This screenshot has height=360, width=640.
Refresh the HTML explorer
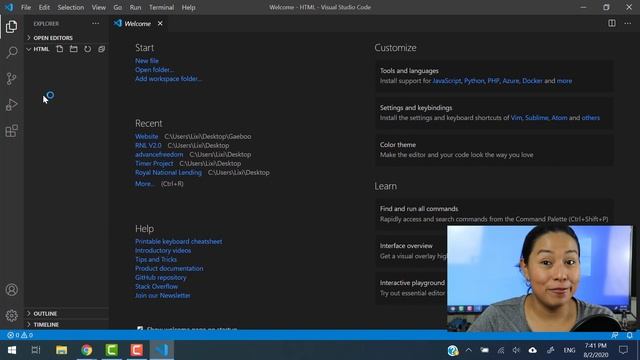(x=87, y=49)
